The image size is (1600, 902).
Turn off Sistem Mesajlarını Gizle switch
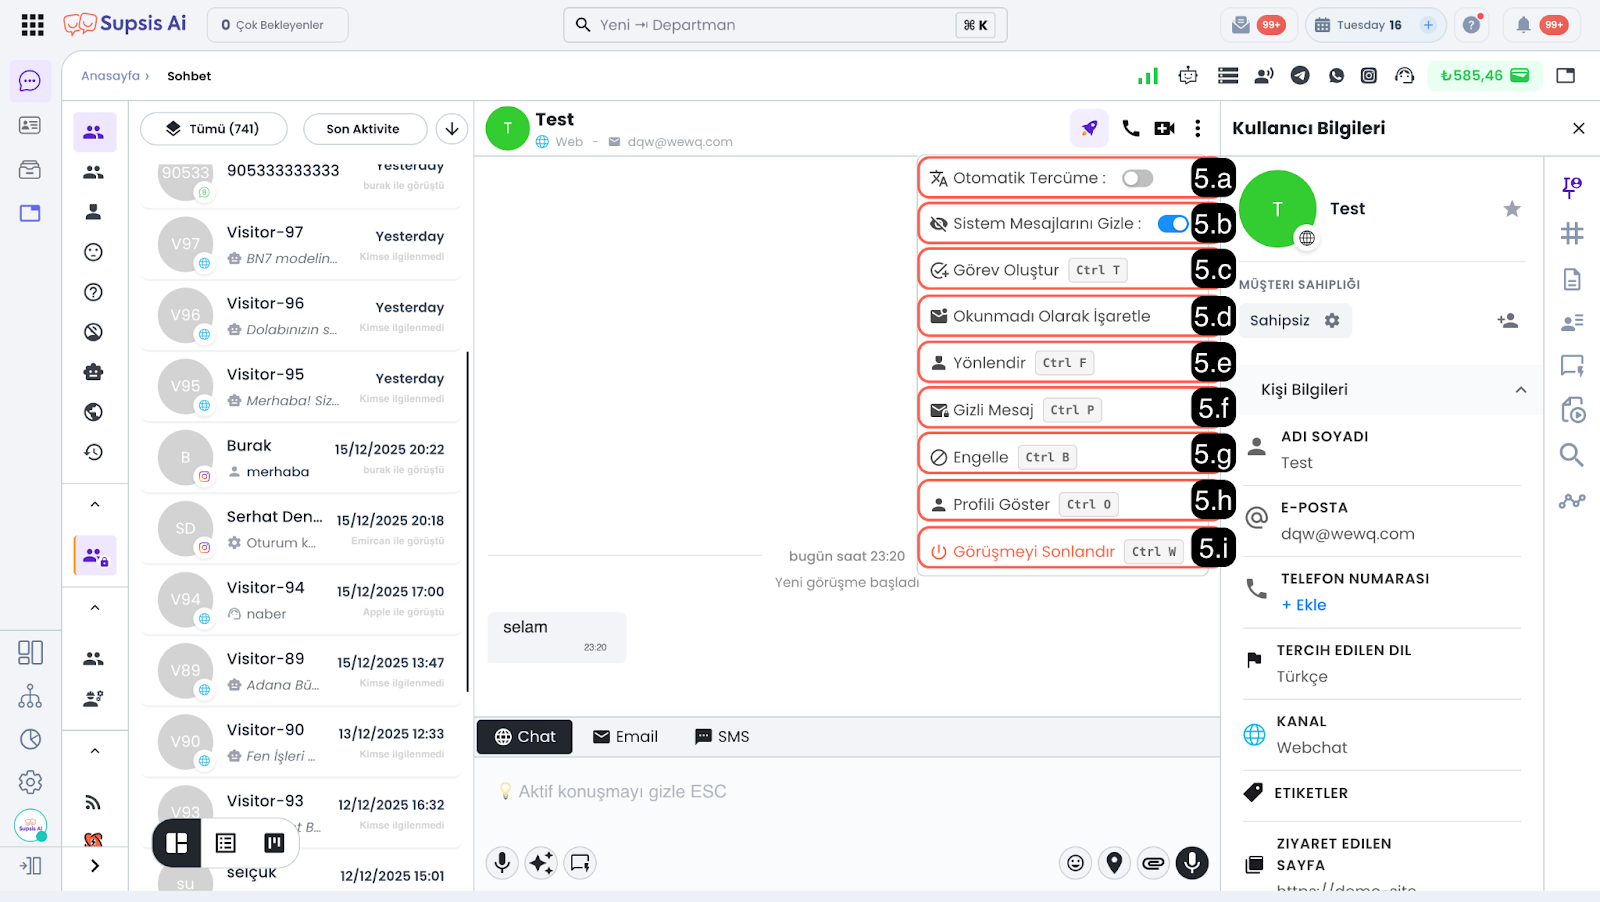point(1172,224)
